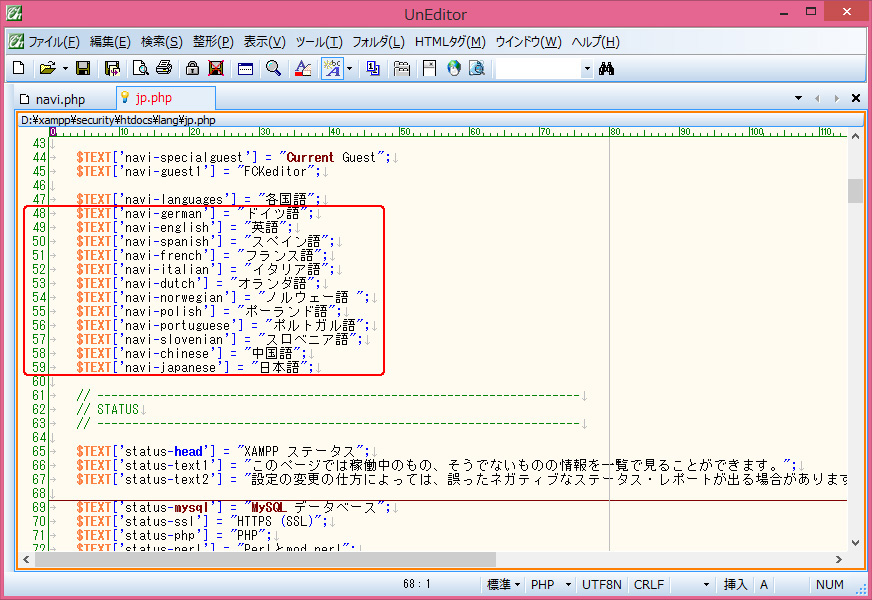This screenshot has width=872, height=600.
Task: Open the 標準 dropdown in status bar
Action: pos(503,584)
